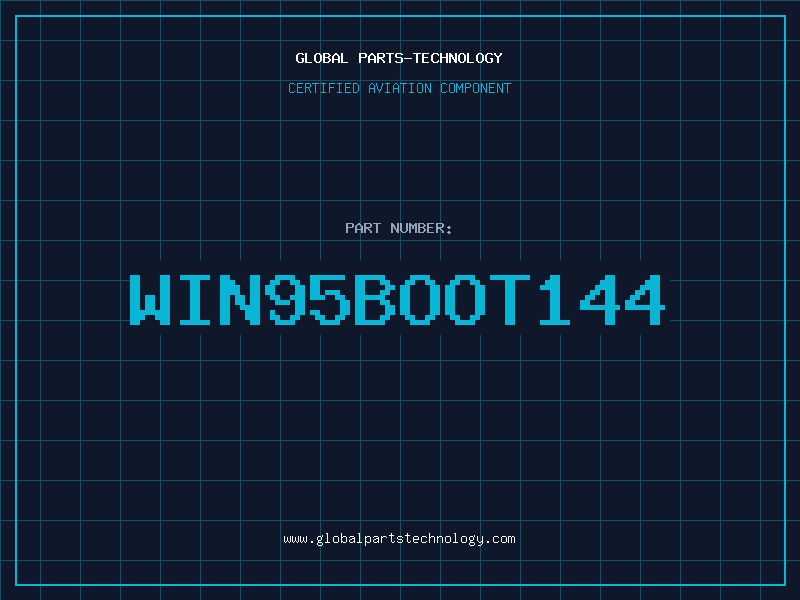Click the .com ending of the URL

point(499,539)
